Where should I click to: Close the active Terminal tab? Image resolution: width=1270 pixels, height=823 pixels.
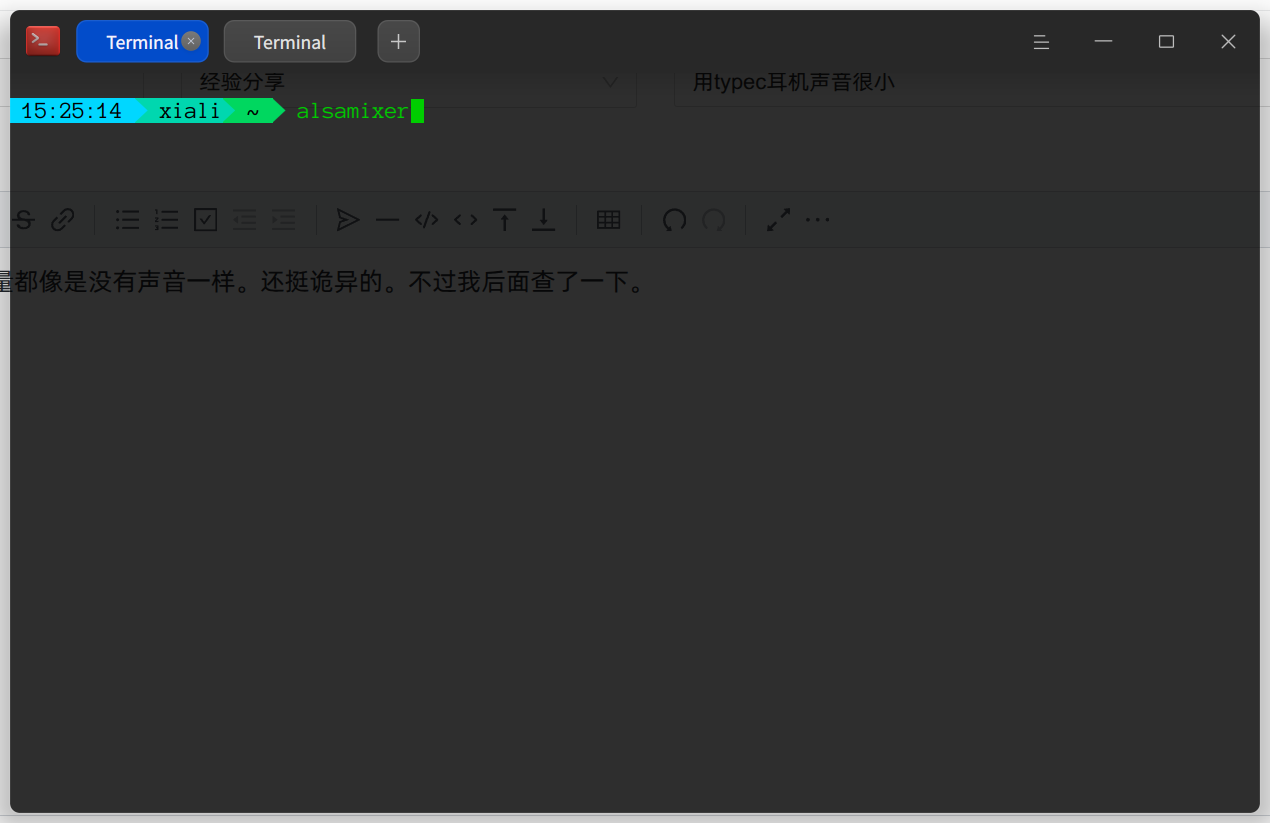click(191, 41)
